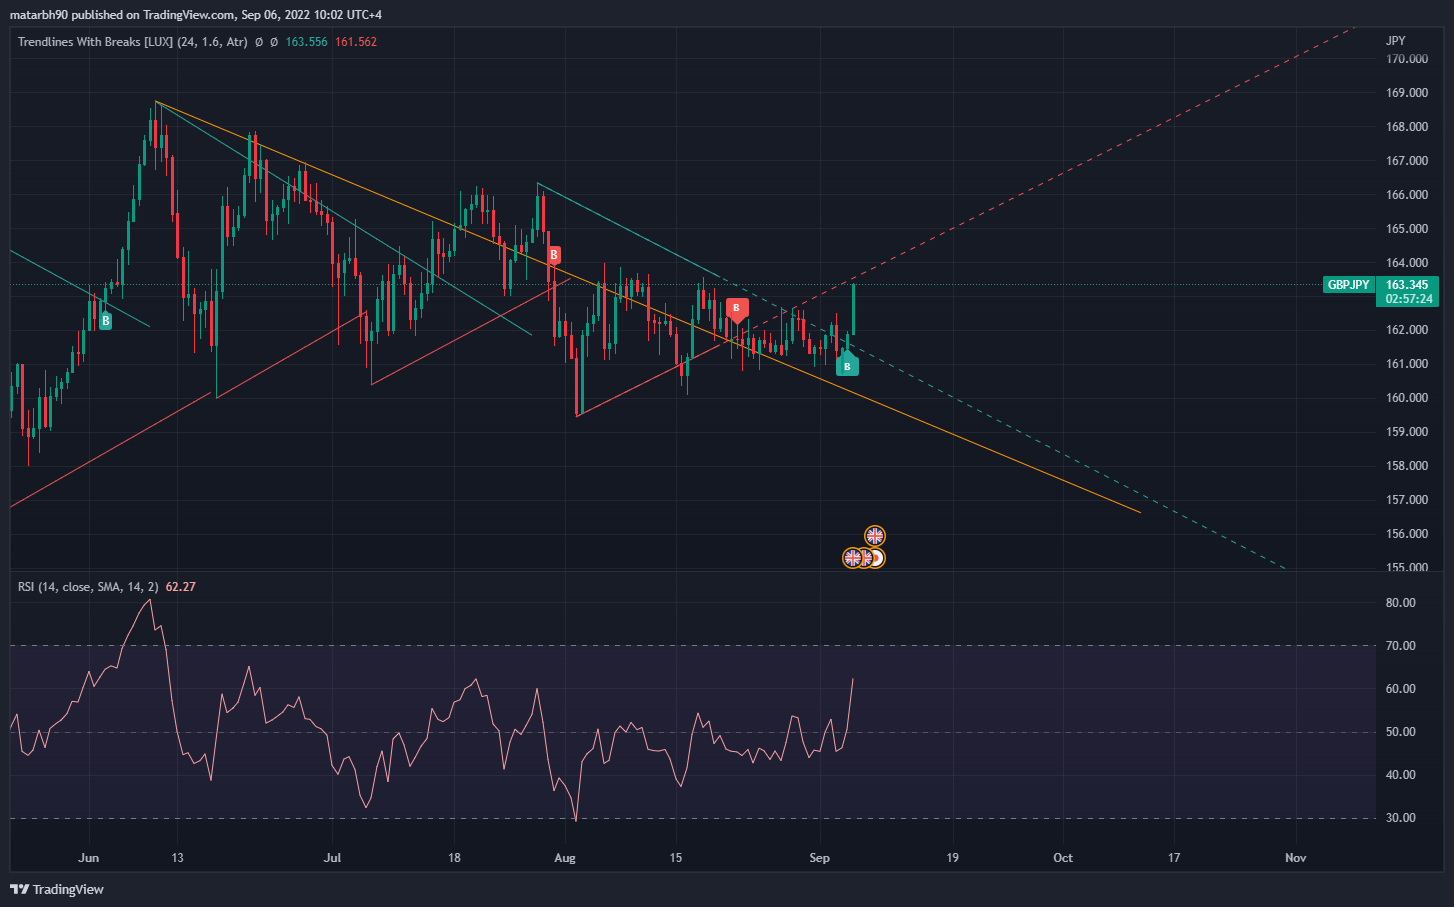Viewport: 1454px width, 907px height.
Task: Click the indicator value 161.562
Action: [x=356, y=42]
